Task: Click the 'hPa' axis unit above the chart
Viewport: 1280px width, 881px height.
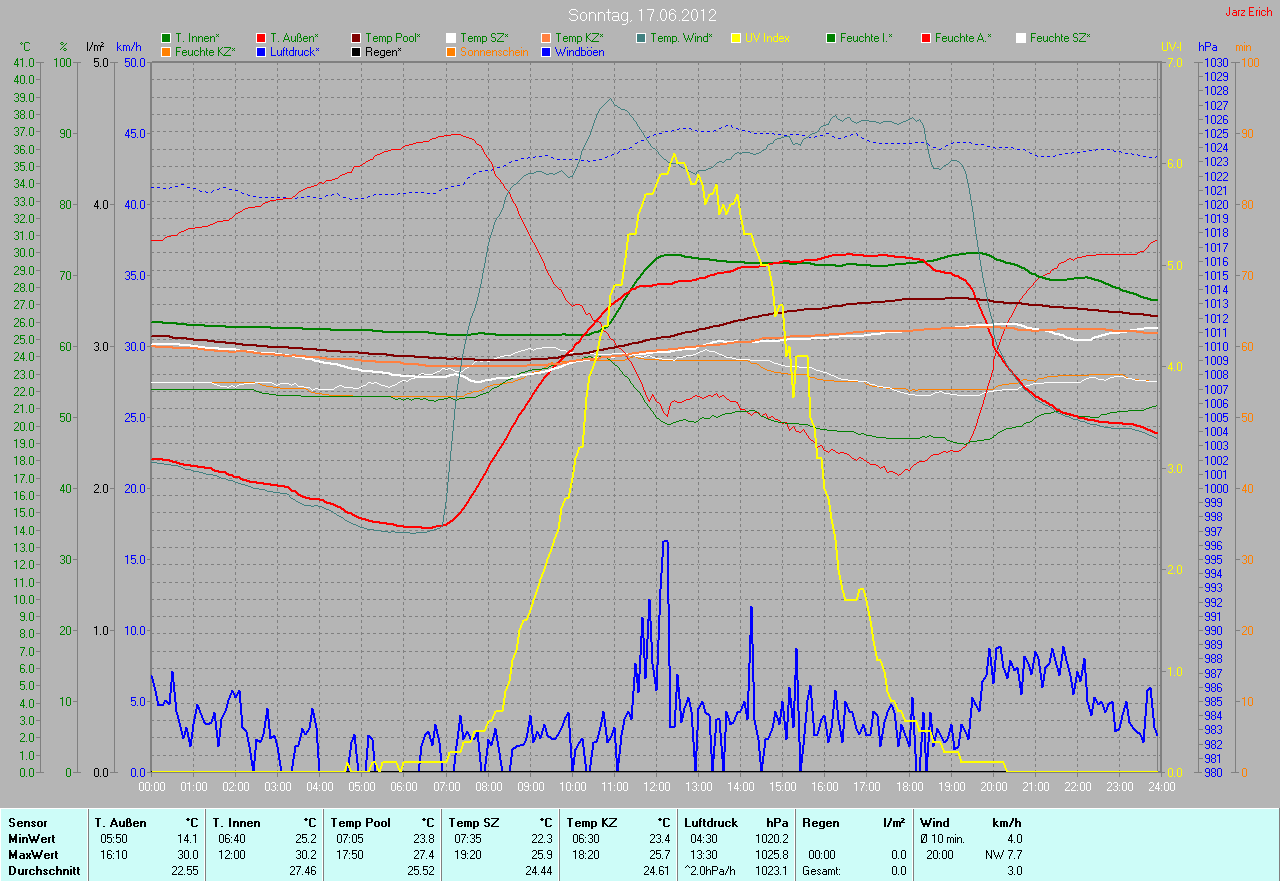Action: click(1209, 47)
